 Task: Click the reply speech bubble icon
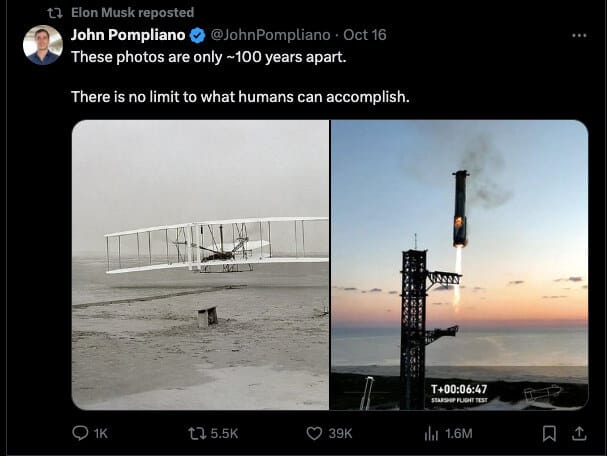pyautogui.click(x=81, y=433)
